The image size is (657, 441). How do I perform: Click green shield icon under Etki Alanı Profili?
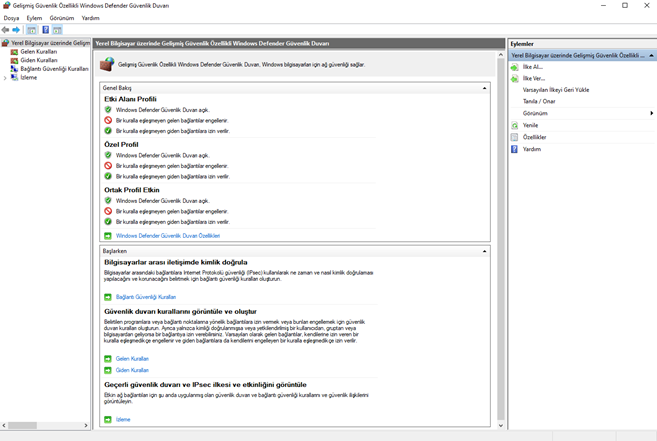point(108,110)
